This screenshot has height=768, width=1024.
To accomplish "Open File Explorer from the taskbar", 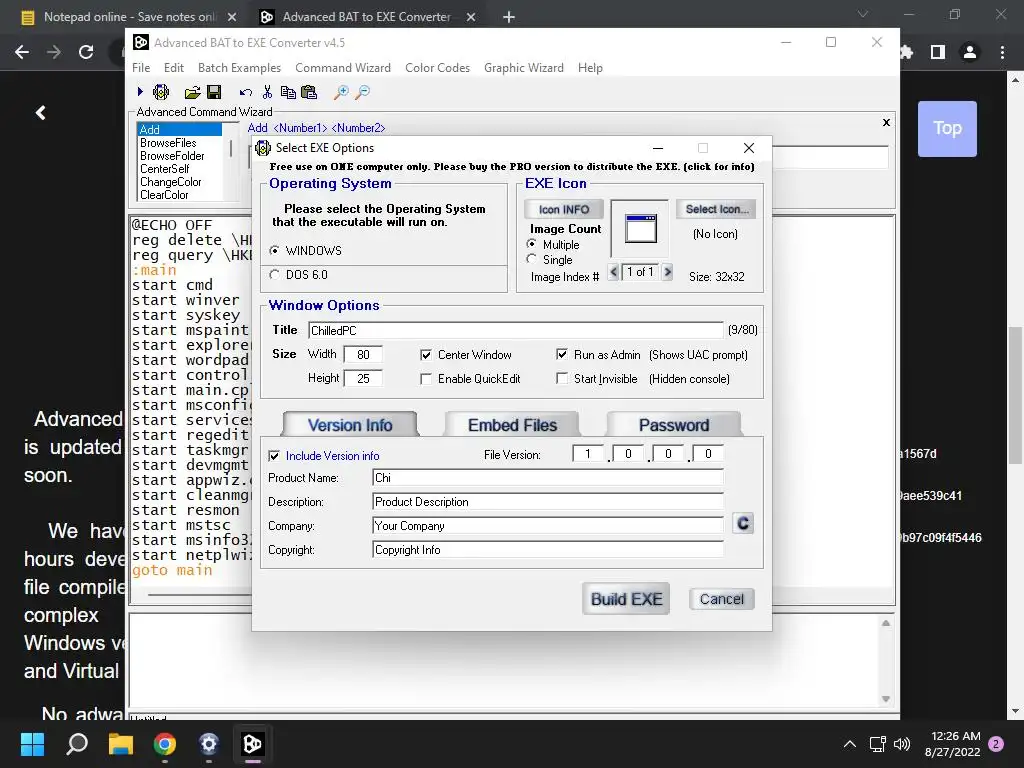I will click(121, 744).
